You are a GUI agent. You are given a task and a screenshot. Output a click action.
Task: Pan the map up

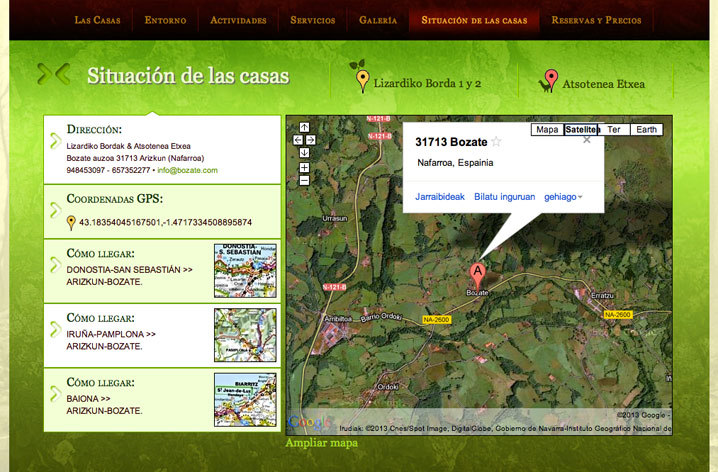point(304,128)
